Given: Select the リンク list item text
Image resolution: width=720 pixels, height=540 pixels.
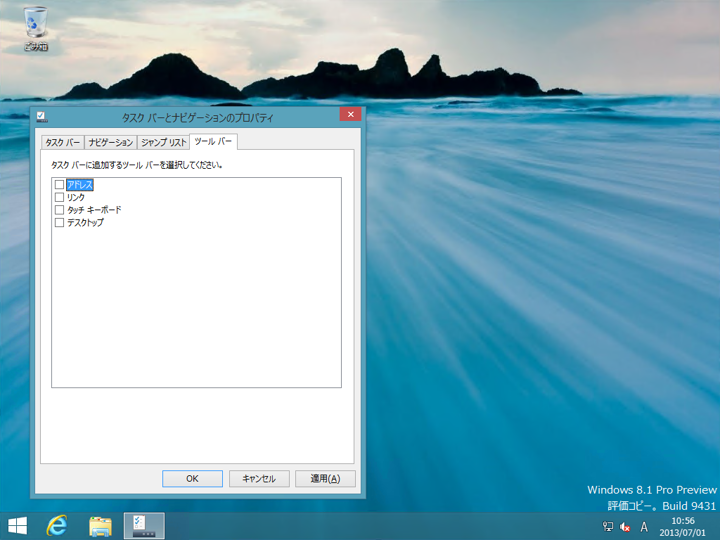Looking at the screenshot, I should click(x=76, y=197).
